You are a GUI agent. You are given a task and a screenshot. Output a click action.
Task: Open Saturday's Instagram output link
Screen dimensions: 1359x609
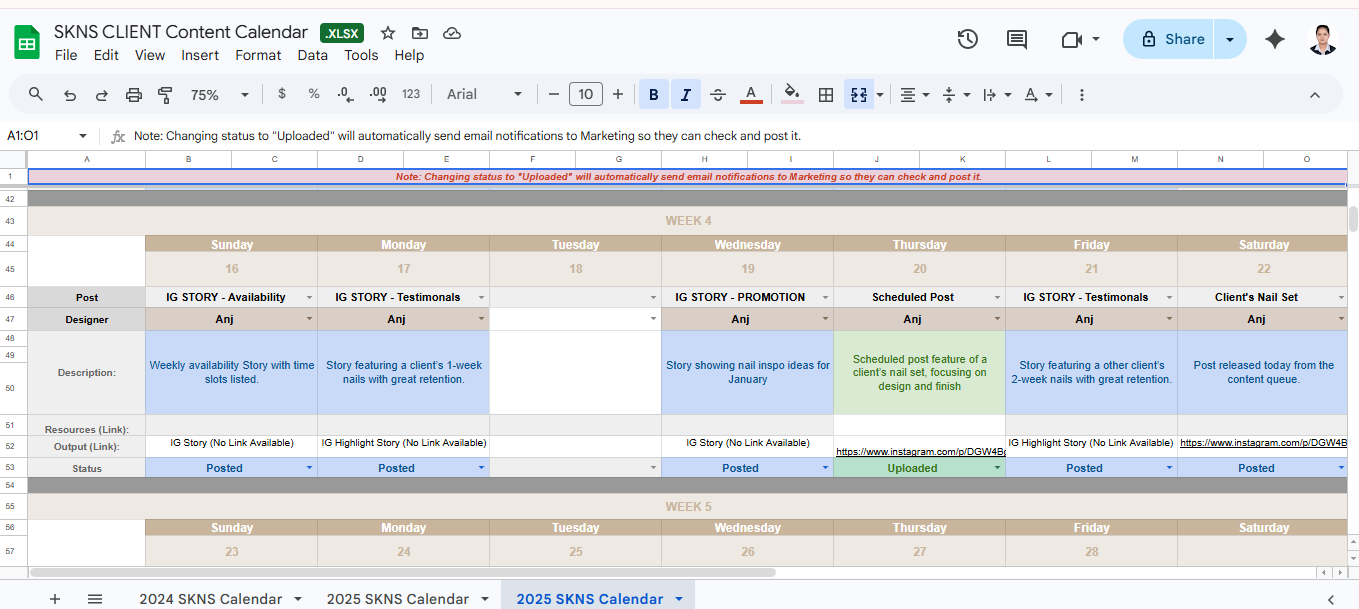[x=1263, y=443]
